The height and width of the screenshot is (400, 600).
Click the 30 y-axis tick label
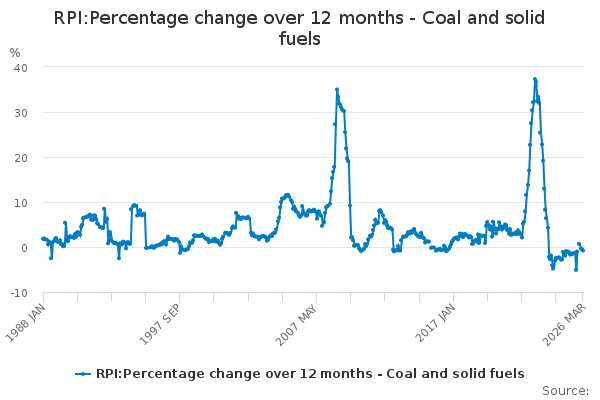pos(20,112)
